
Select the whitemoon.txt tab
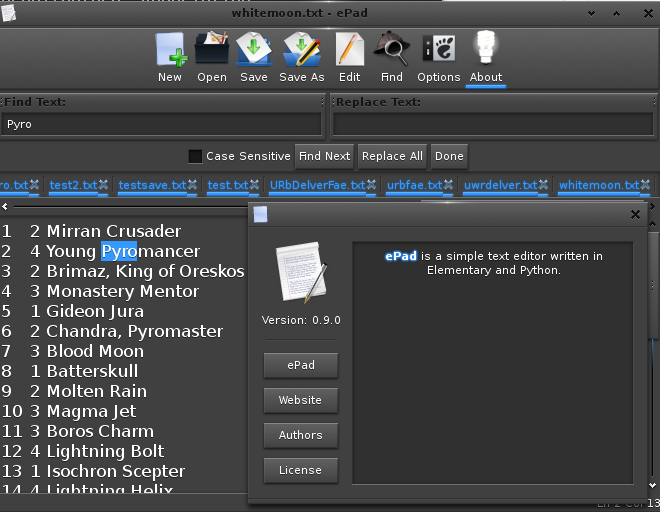click(x=599, y=185)
